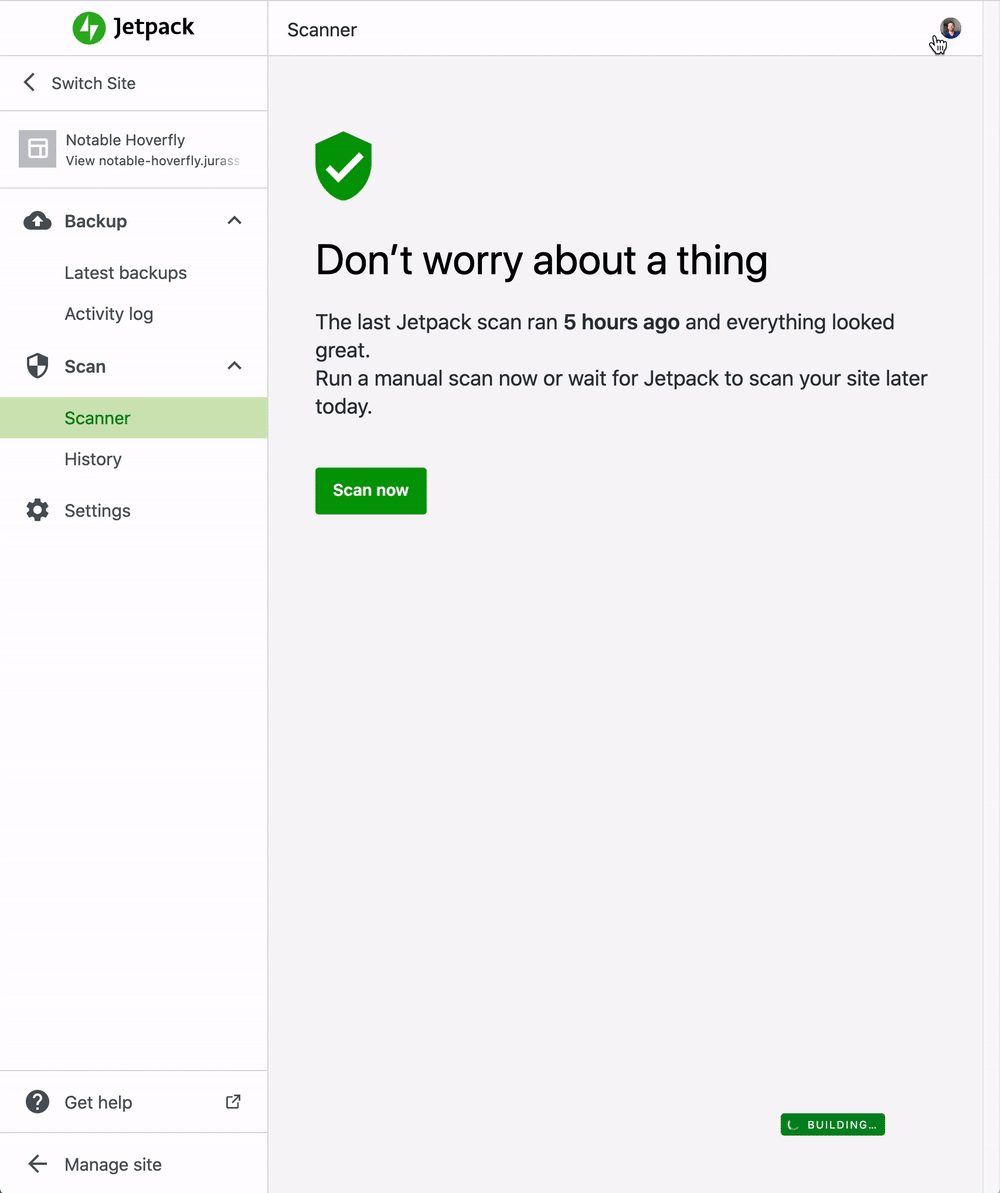Click the BUILDING spinner icon
Image resolution: width=1000 pixels, height=1193 pixels.
[x=793, y=1125]
